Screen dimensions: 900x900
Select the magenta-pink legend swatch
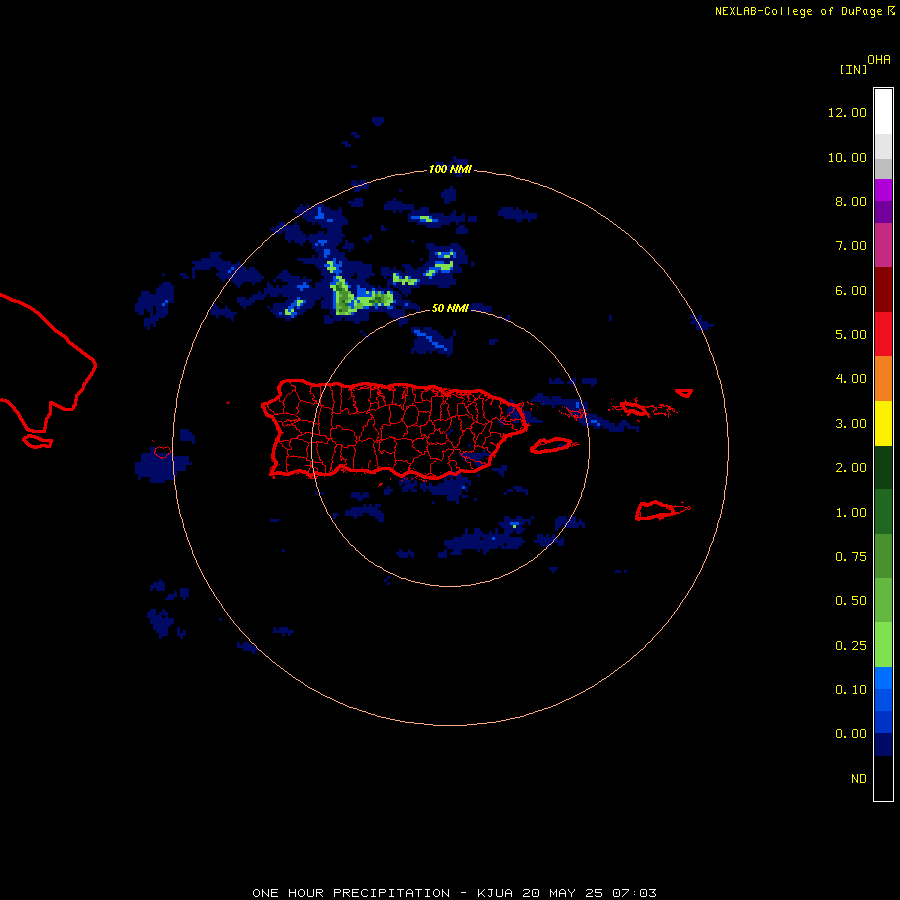[x=883, y=245]
